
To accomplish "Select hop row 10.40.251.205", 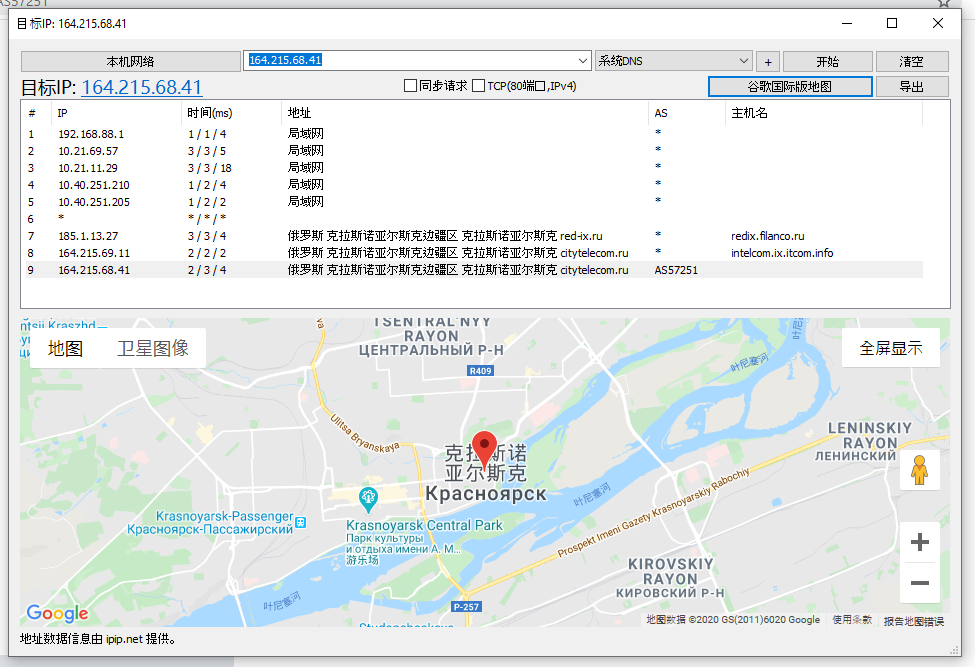I will (x=473, y=202).
